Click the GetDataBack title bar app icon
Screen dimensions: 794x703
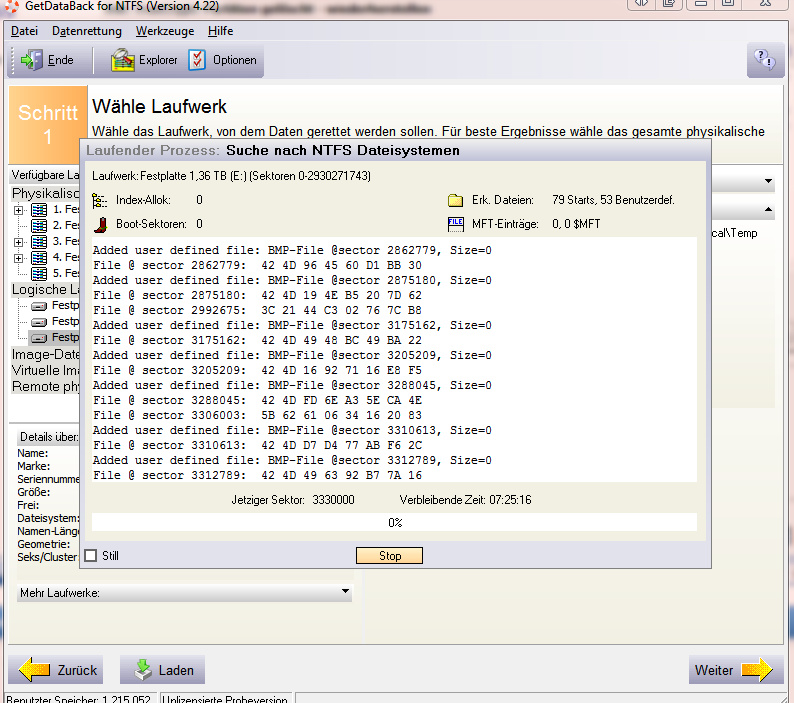12,6
